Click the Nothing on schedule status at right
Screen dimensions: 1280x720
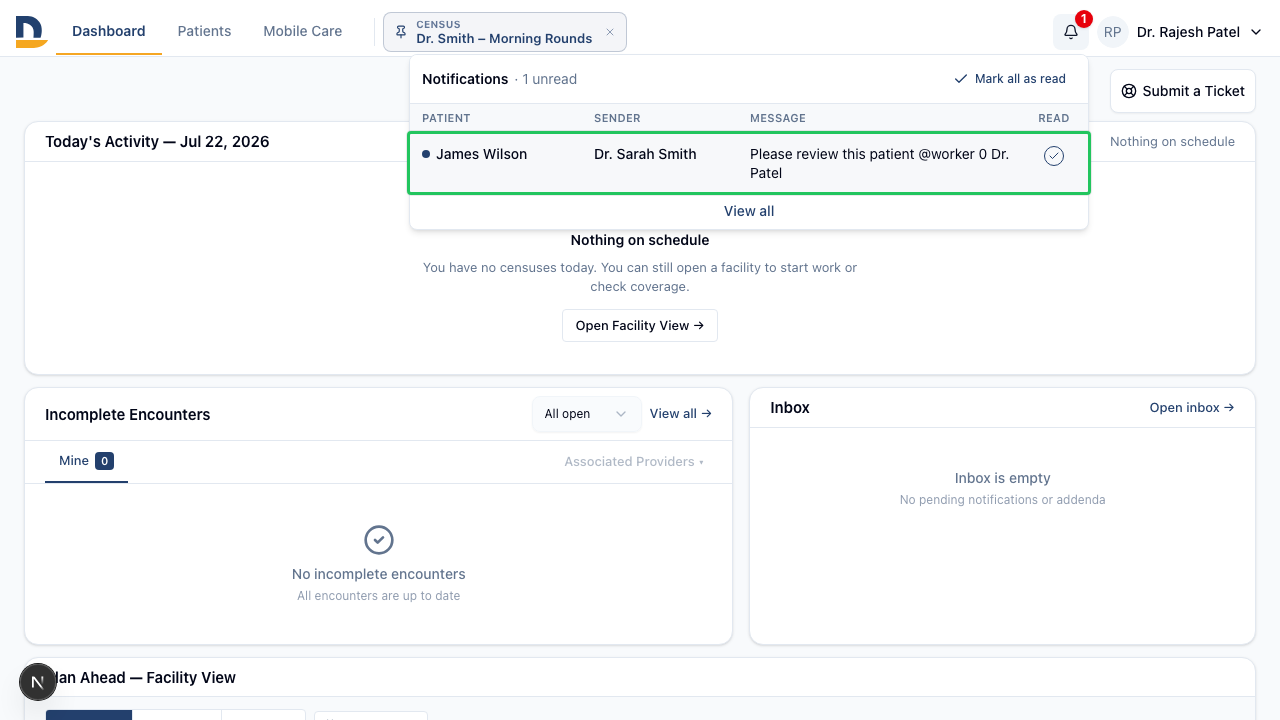(x=1172, y=142)
